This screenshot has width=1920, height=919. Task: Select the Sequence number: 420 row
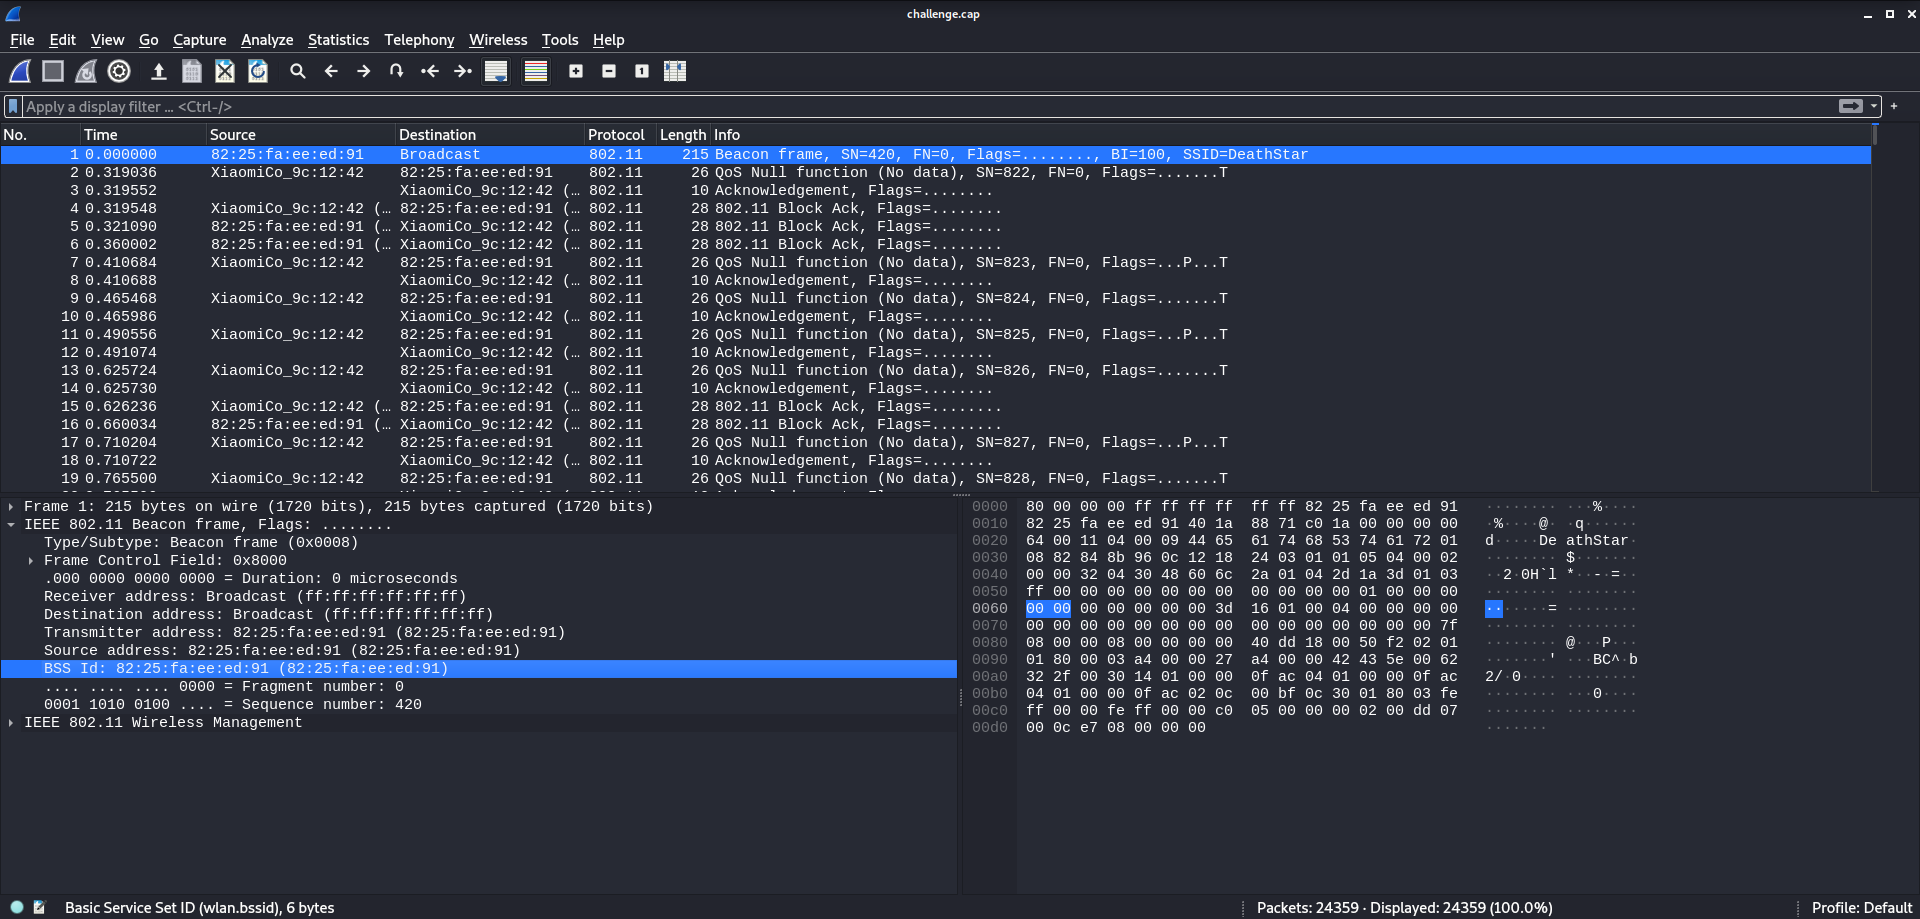tap(479, 705)
